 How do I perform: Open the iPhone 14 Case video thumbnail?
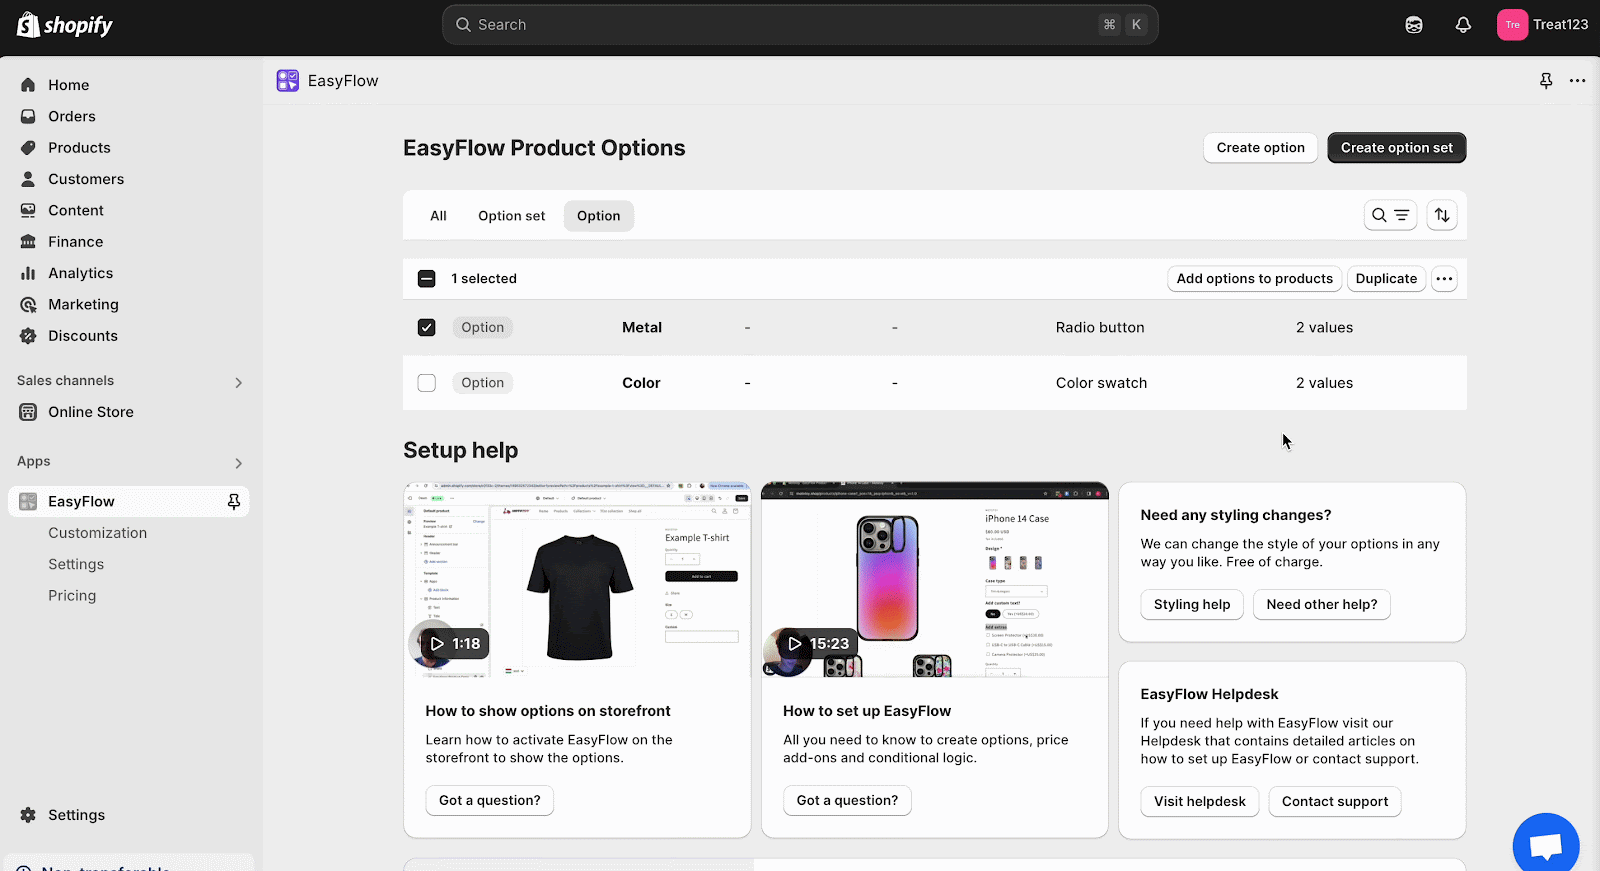point(935,580)
